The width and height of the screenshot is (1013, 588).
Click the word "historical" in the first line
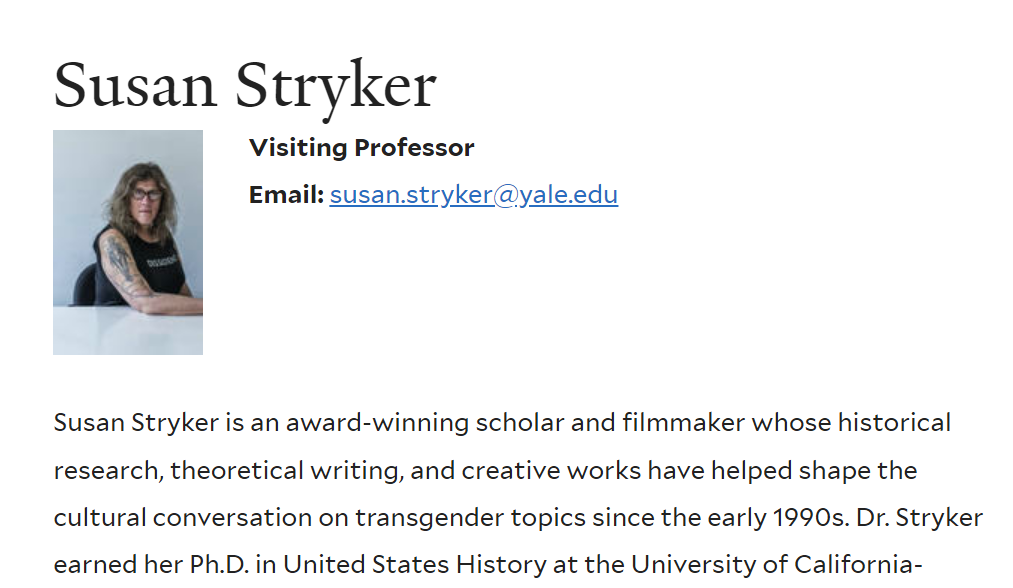[893, 423]
